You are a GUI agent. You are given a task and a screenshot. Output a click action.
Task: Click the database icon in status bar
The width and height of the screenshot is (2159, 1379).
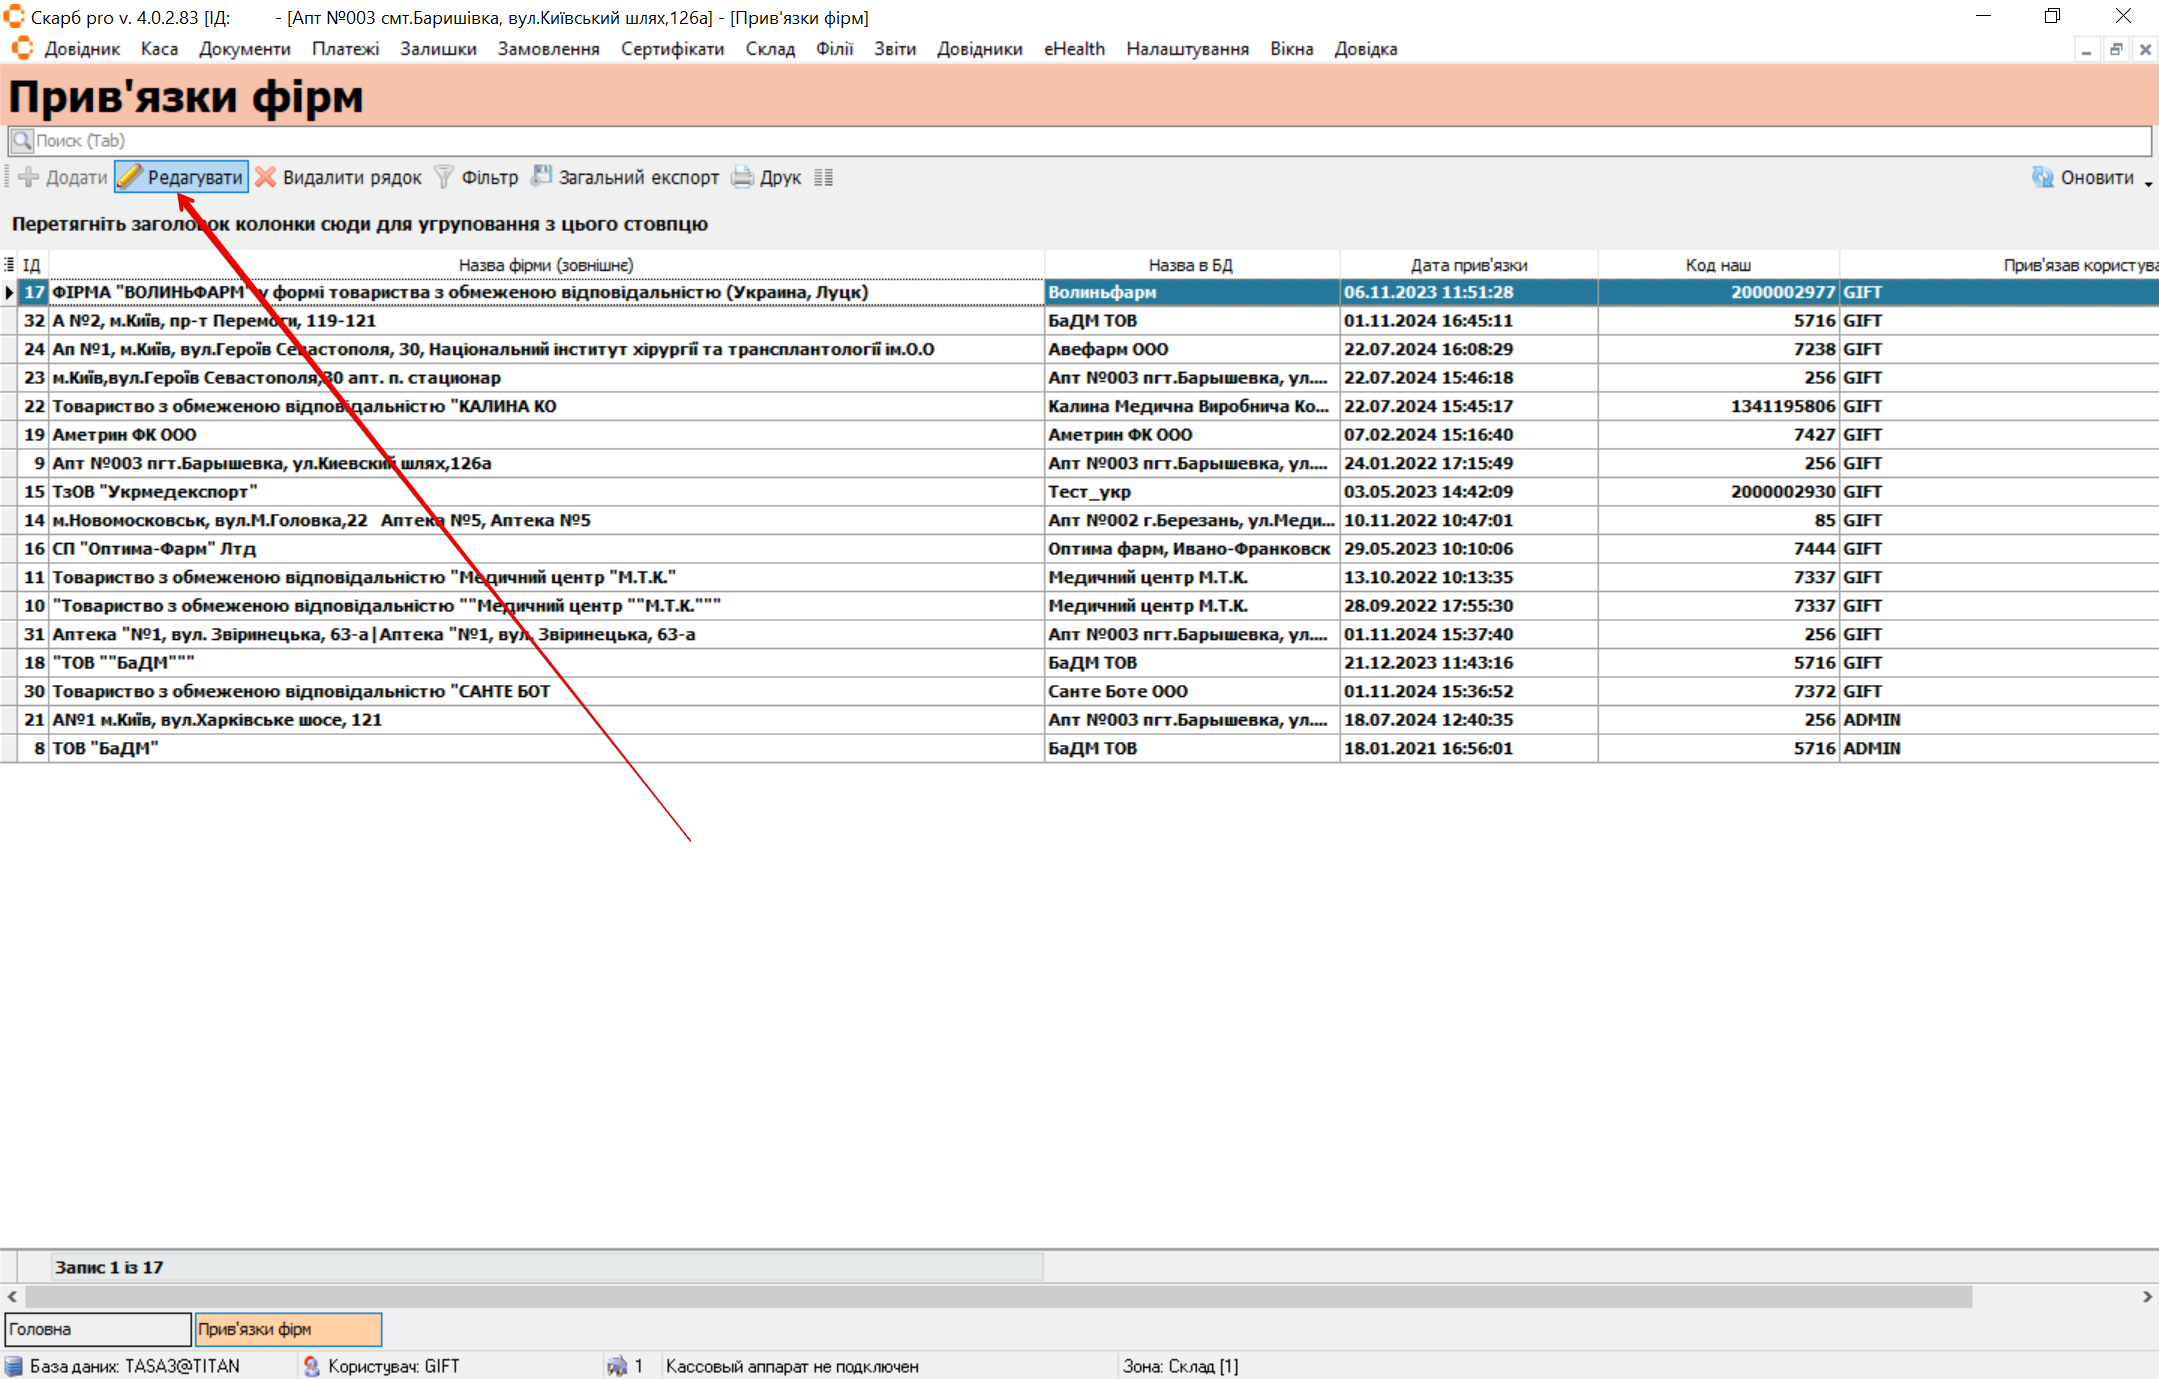[x=14, y=1366]
